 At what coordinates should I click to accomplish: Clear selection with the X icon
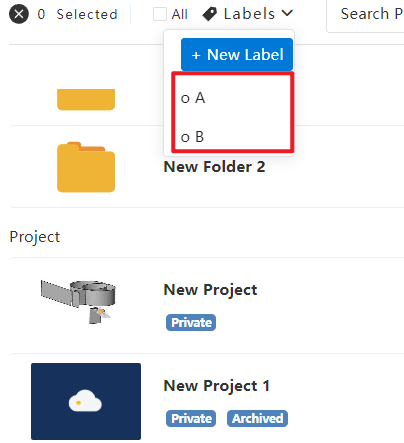(x=19, y=14)
